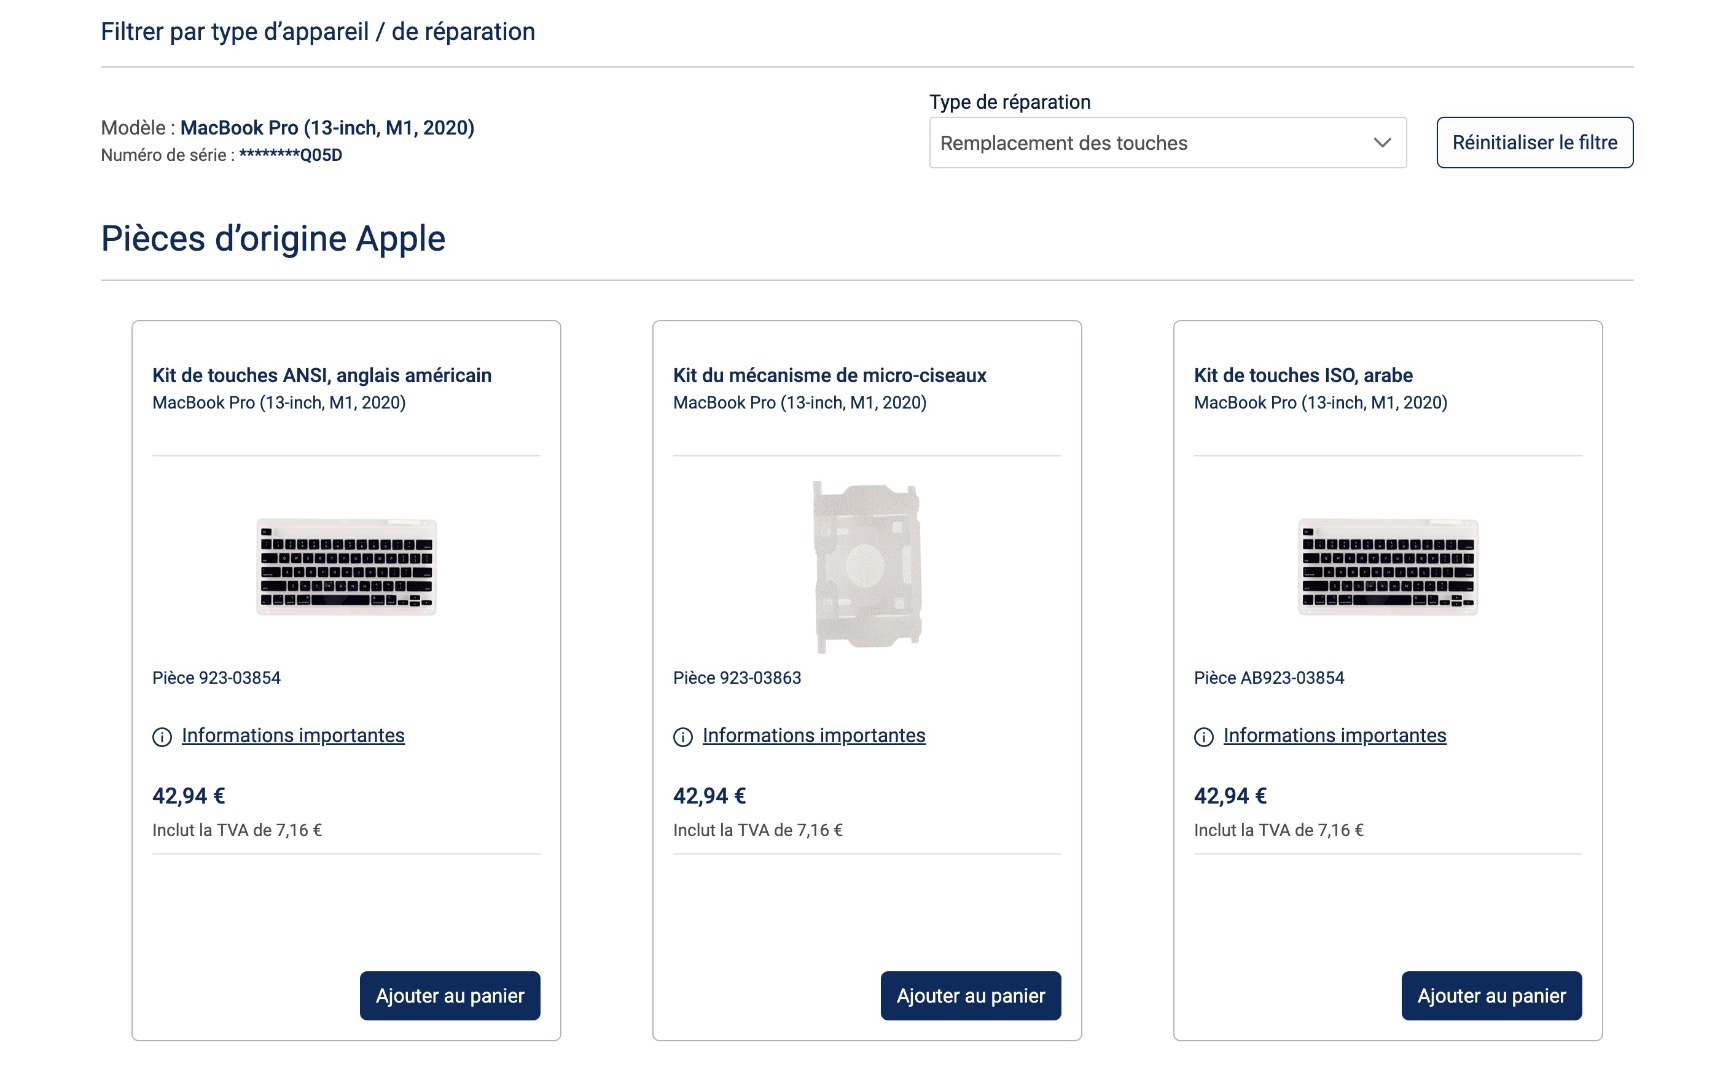Click the micro-ciseaux mechanism image
Screen dimensions: 1731x1080
point(867,566)
